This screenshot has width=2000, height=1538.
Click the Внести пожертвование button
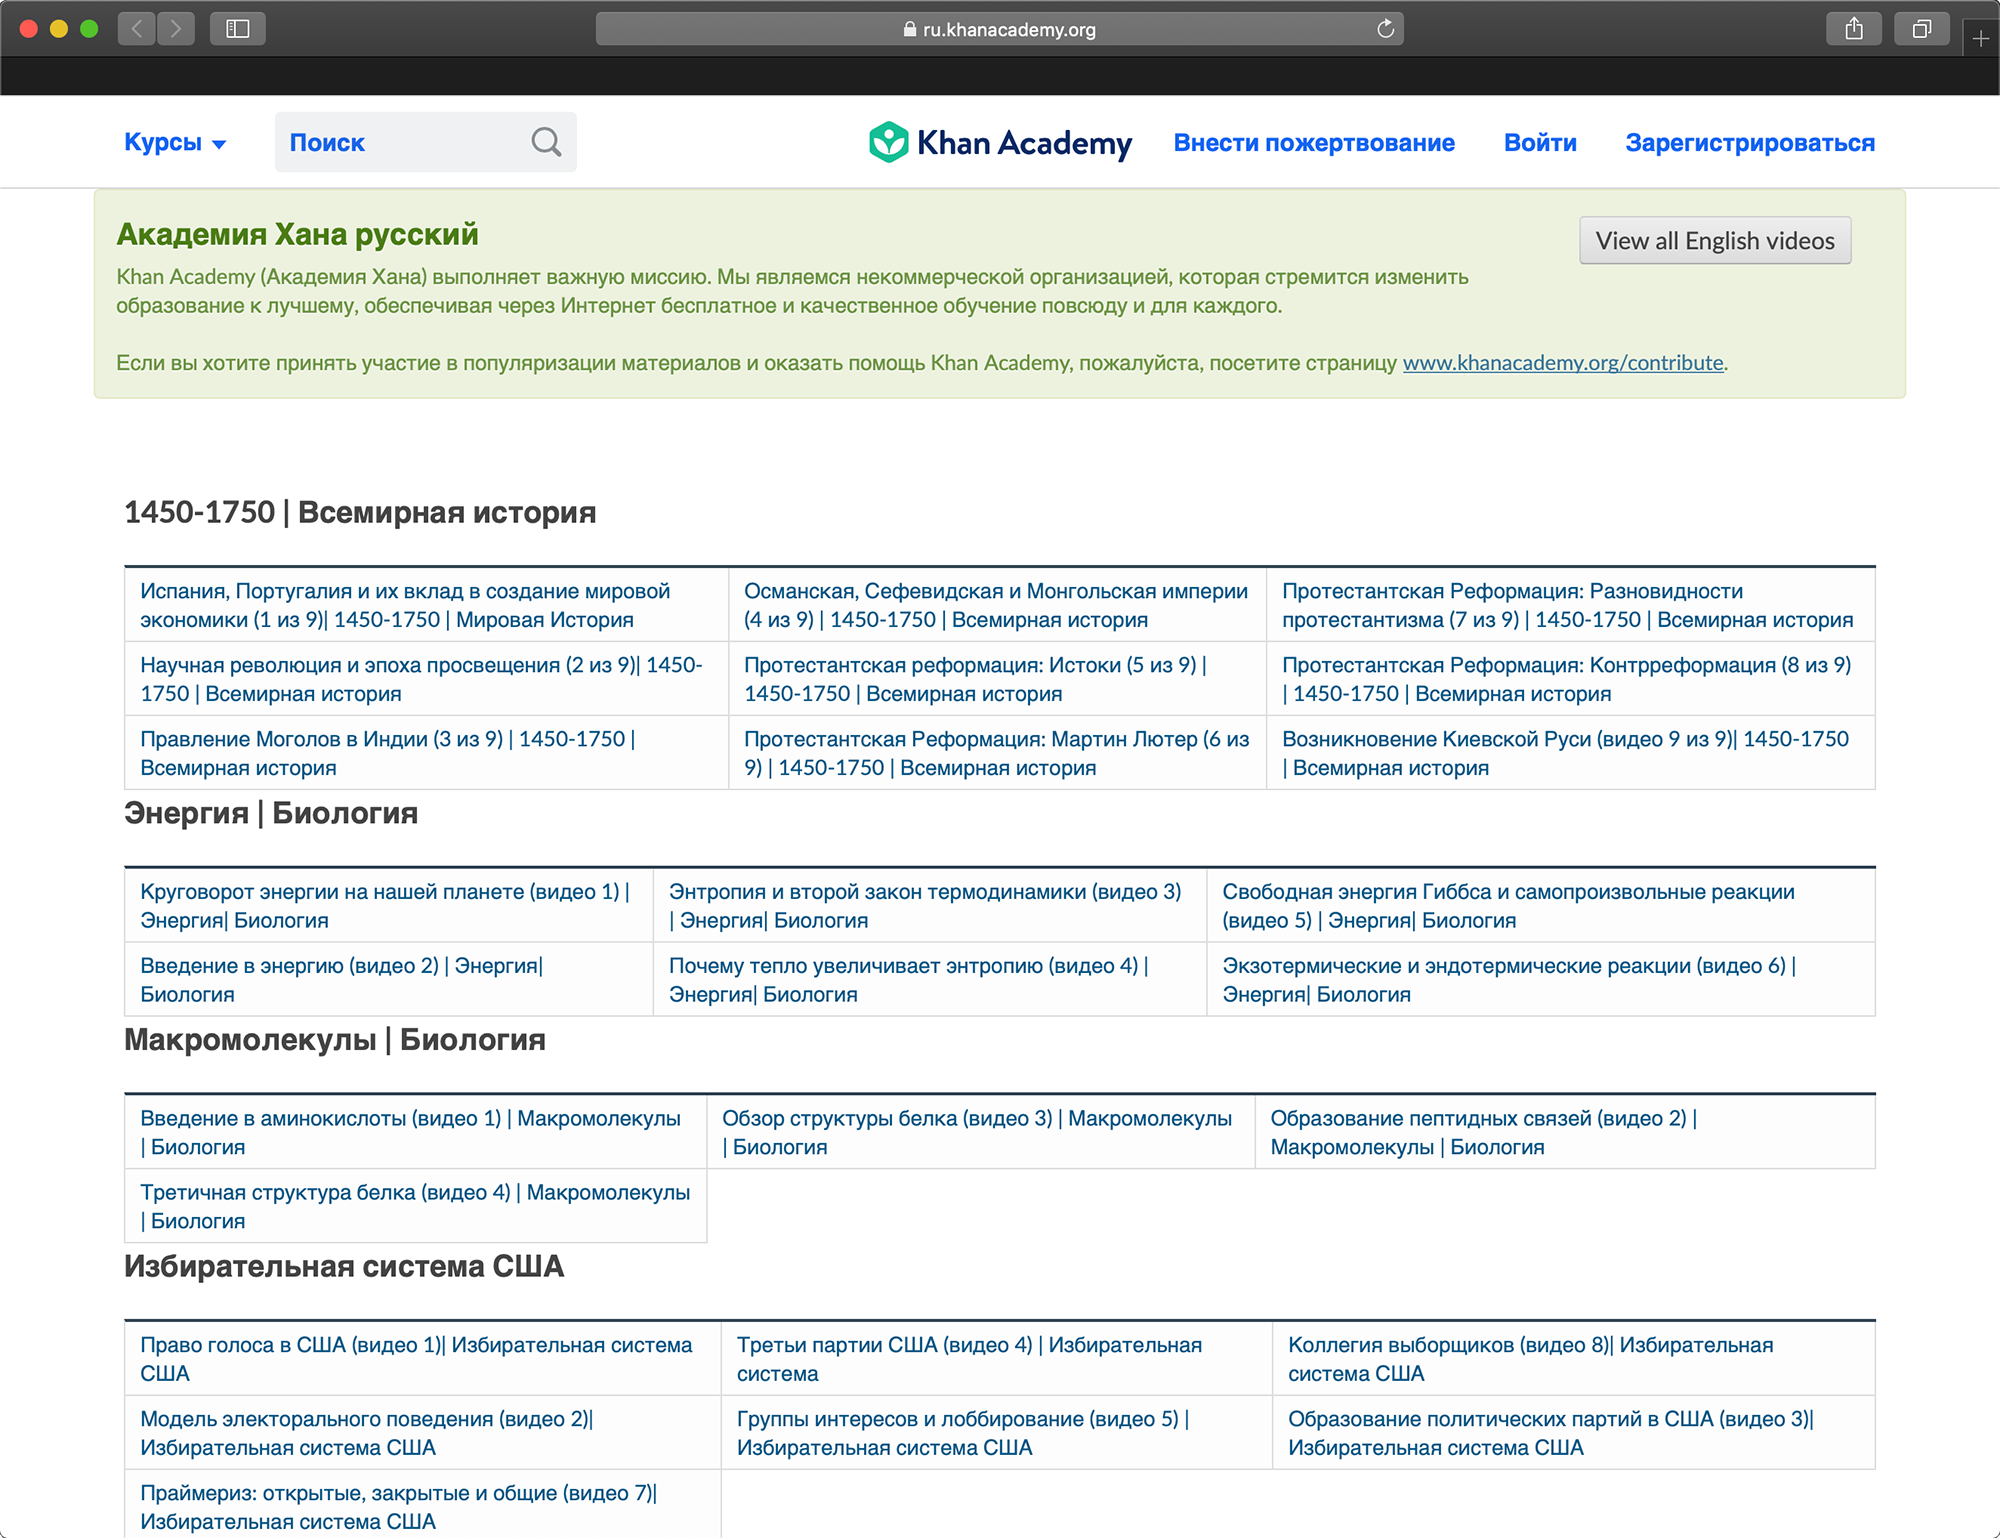(x=1315, y=144)
